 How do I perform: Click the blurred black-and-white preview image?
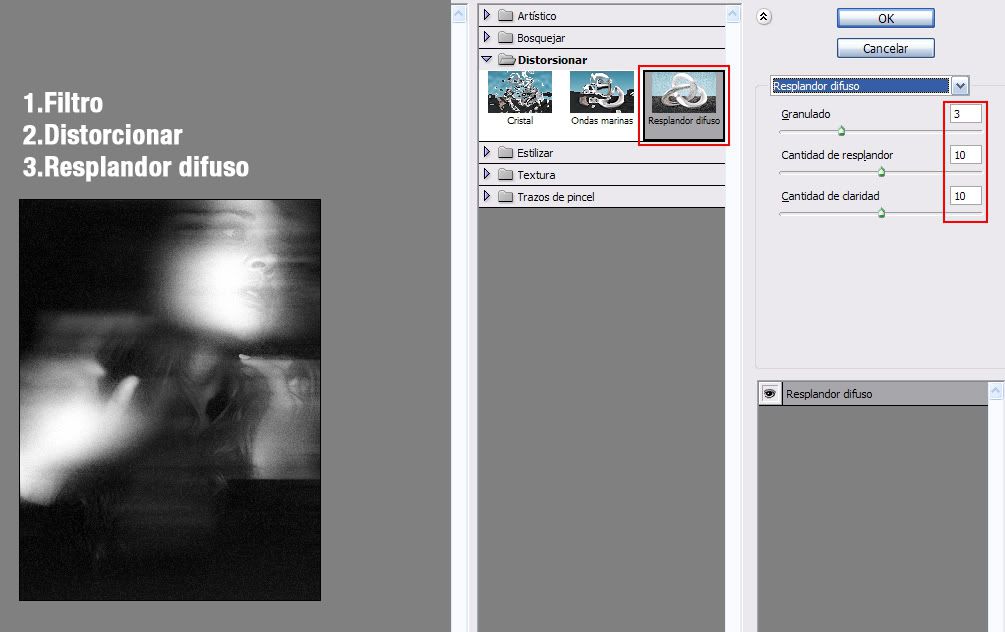point(170,400)
